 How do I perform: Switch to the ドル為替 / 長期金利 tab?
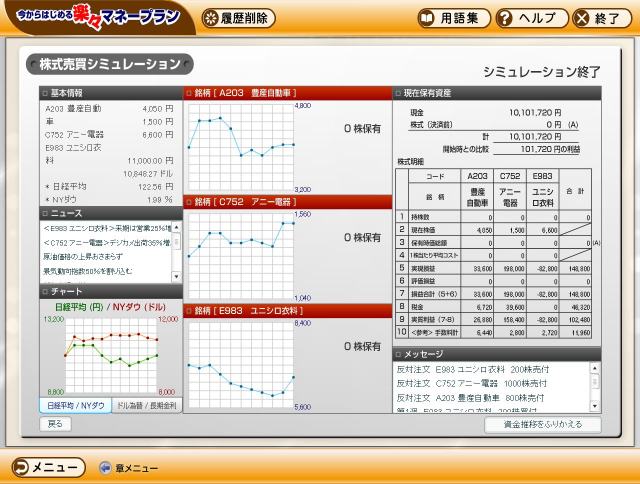pyautogui.click(x=146, y=406)
